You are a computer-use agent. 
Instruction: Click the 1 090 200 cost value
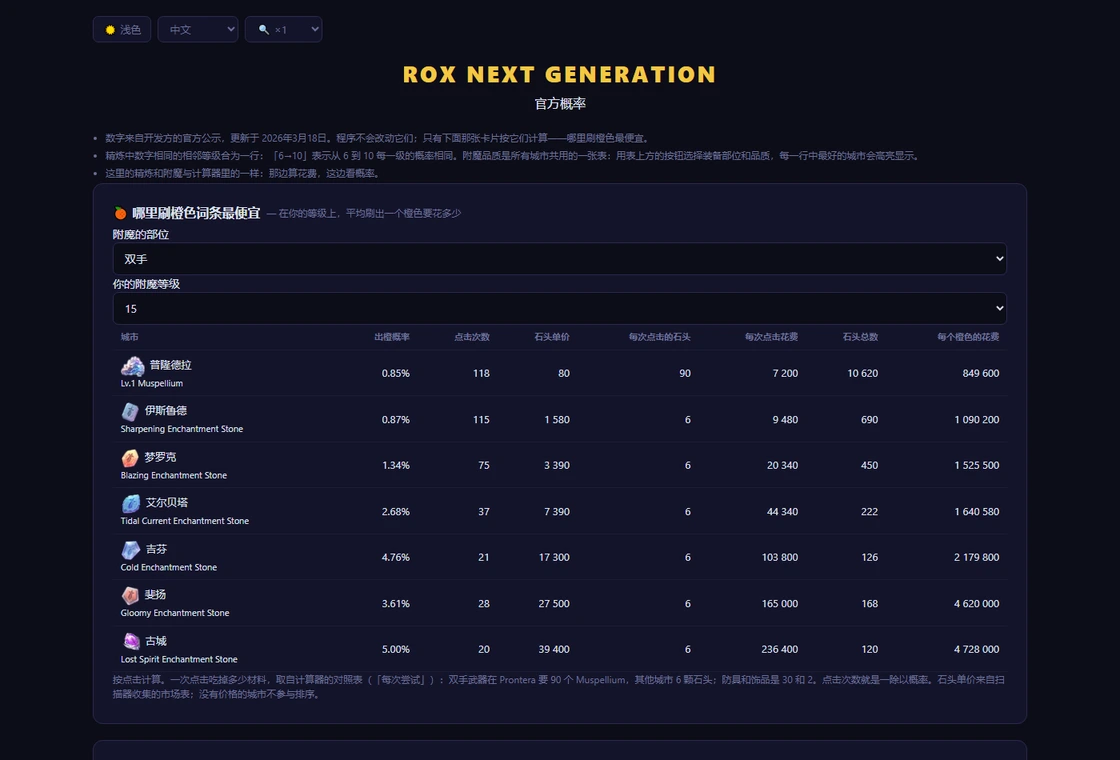click(976, 420)
